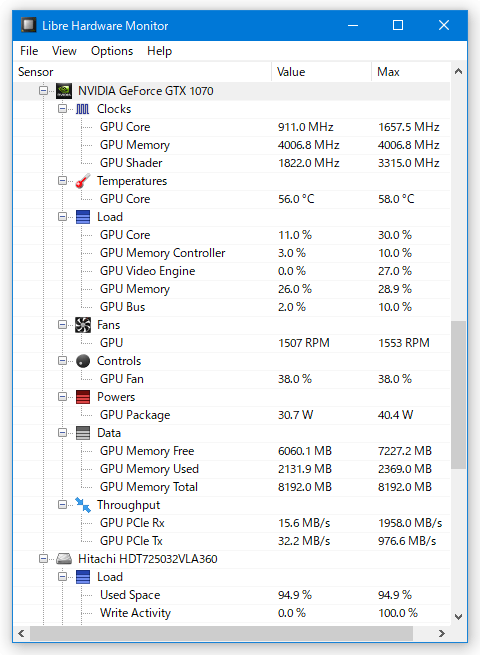Click the Hitachi hard drive icon
Image resolution: width=480 pixels, height=655 pixels.
click(64, 559)
